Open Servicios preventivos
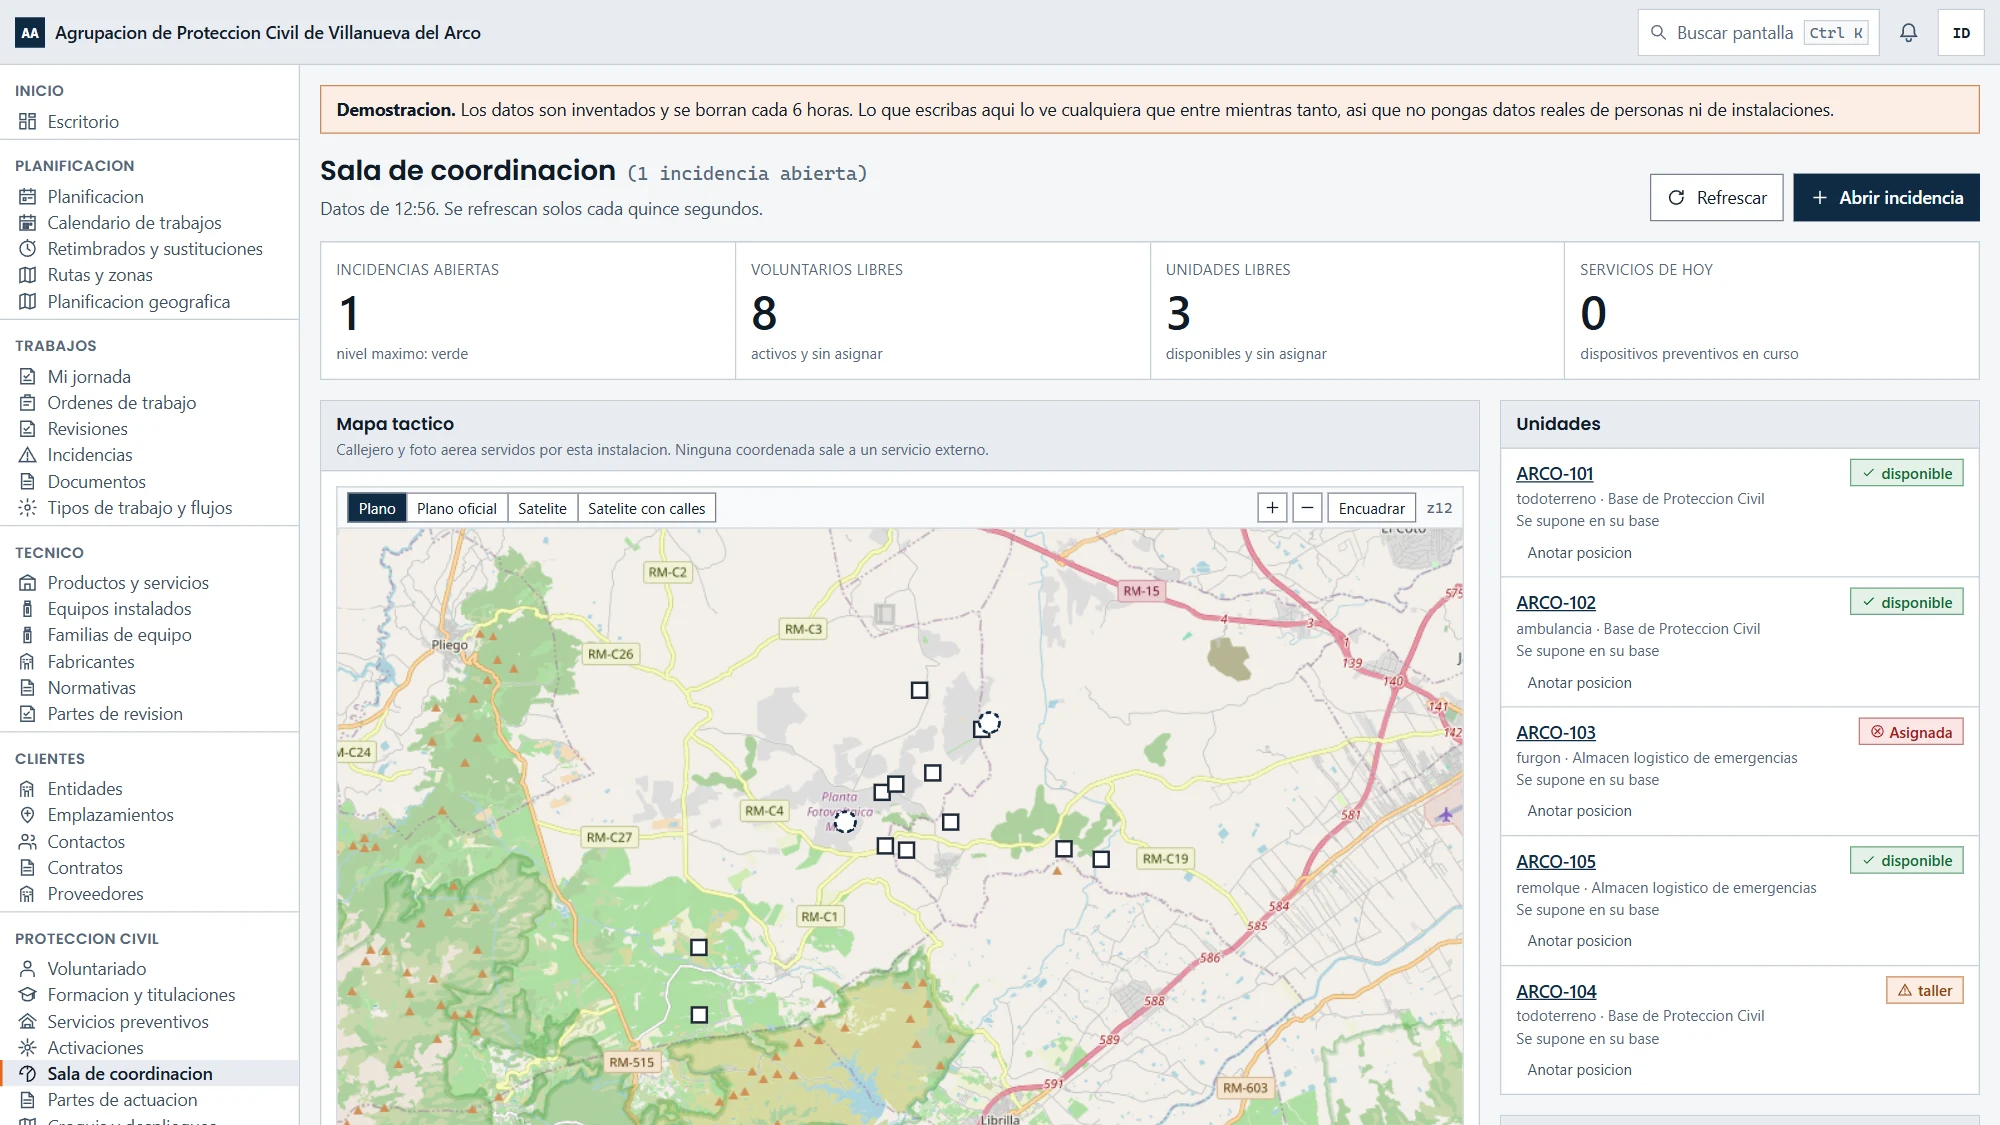Image resolution: width=2000 pixels, height=1125 pixels. click(149, 1022)
